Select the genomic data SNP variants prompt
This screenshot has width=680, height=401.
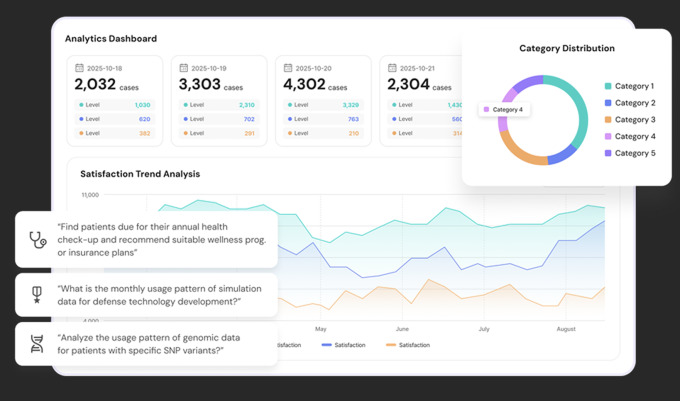pyautogui.click(x=147, y=344)
